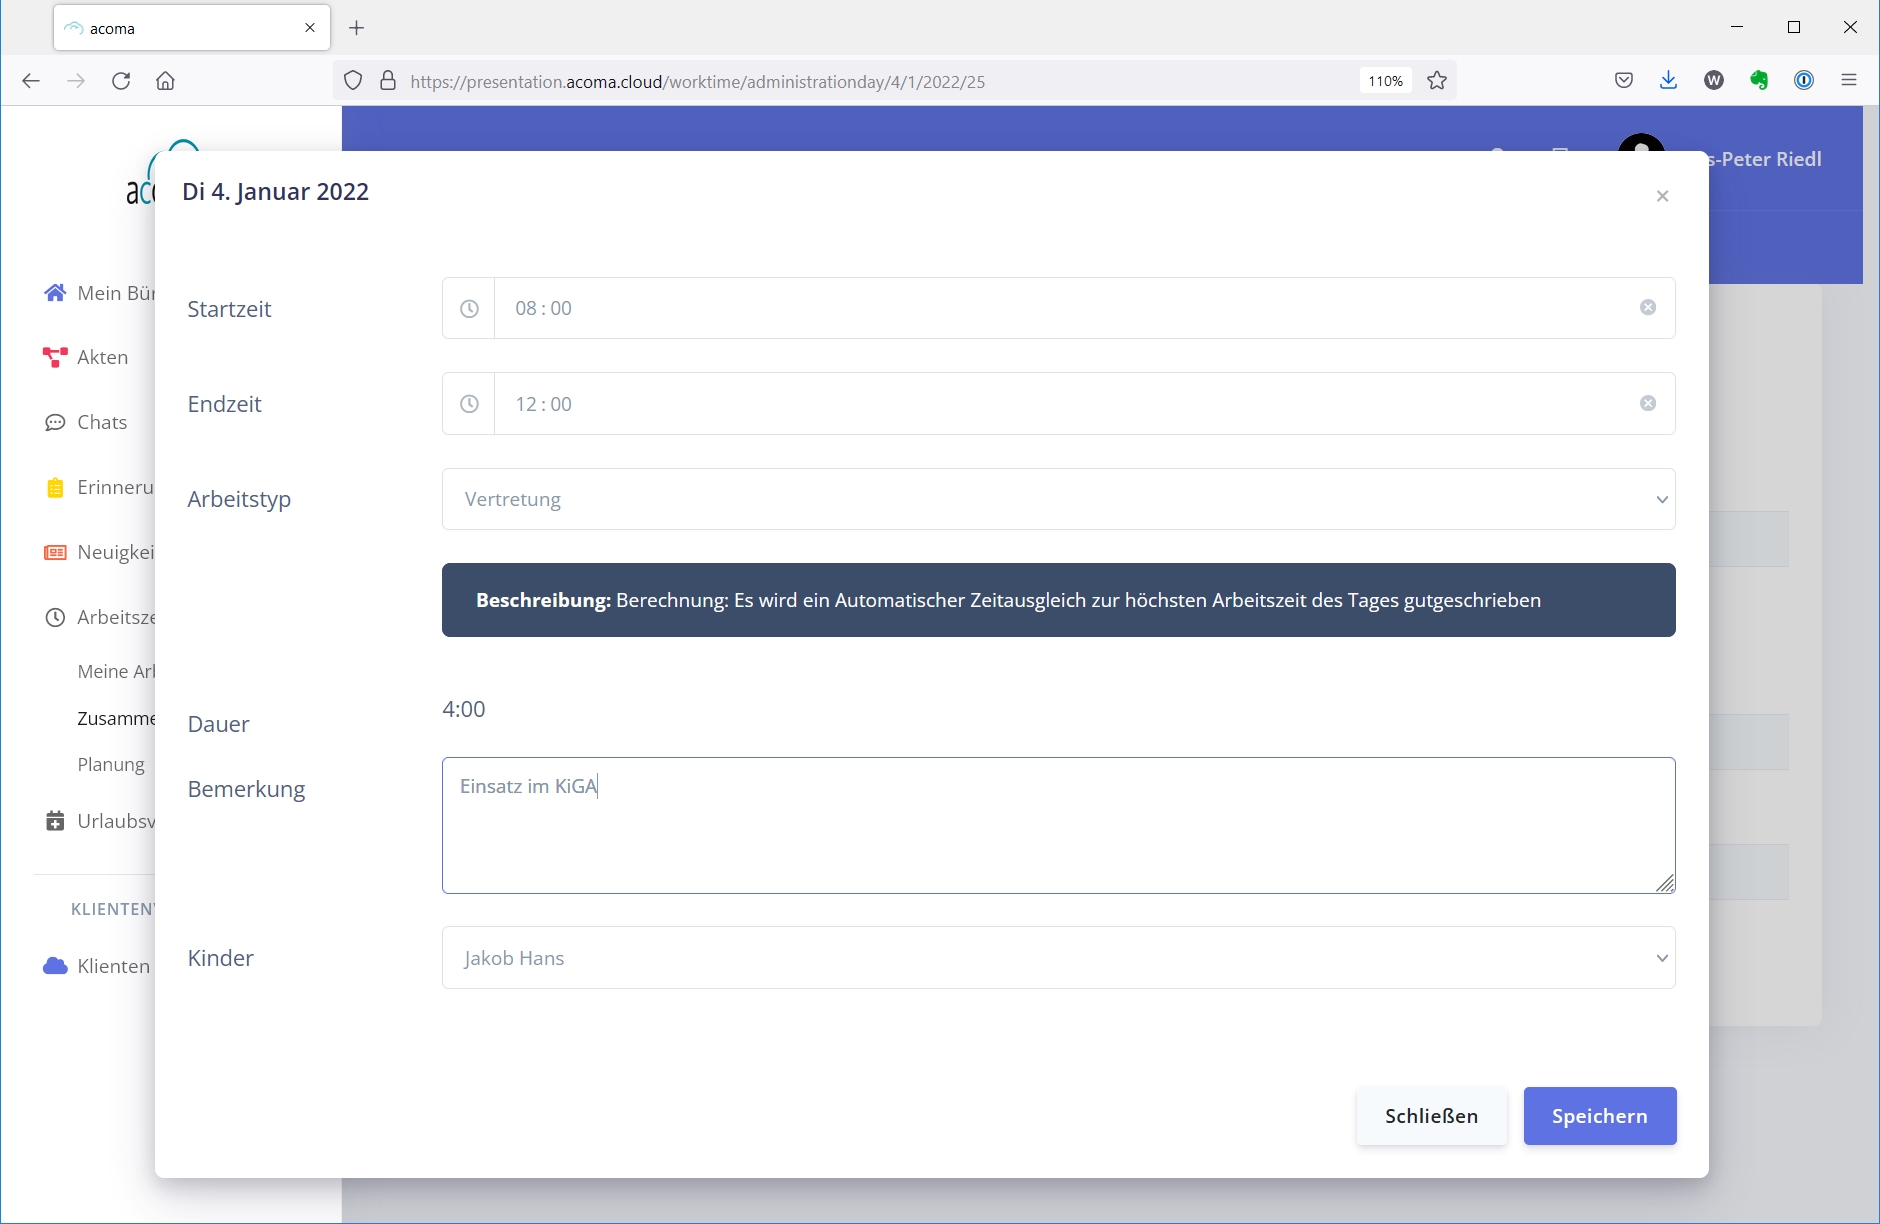
Task: Open the Kinder dropdown showing Jakob Hans
Action: [1059, 958]
